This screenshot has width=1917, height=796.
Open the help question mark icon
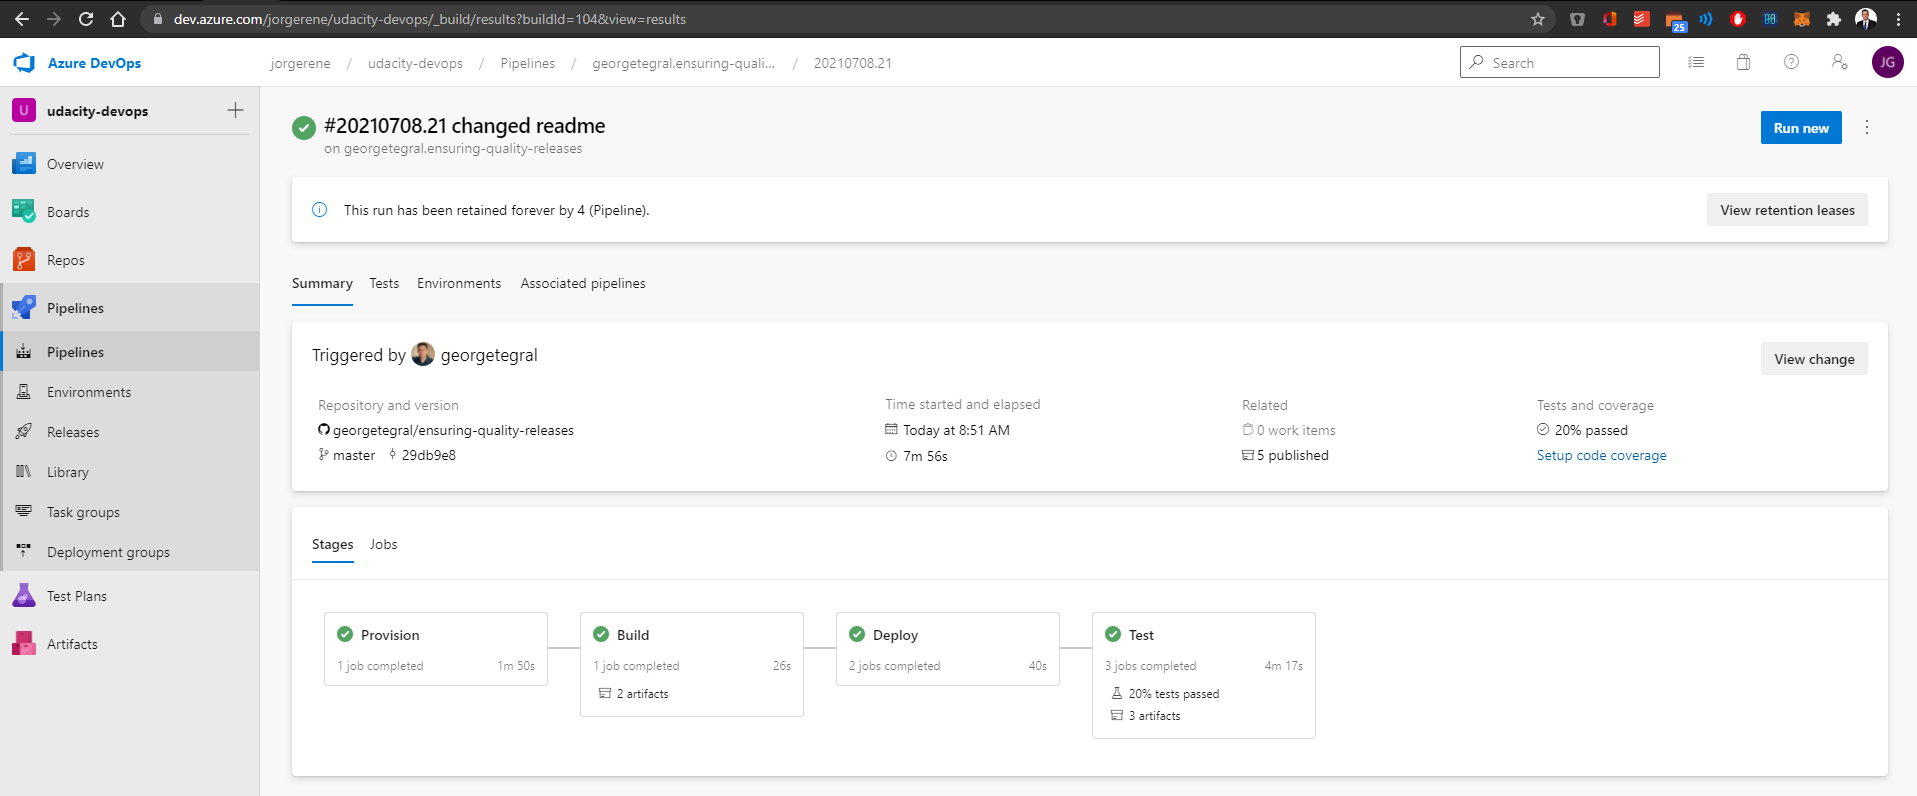pos(1791,62)
